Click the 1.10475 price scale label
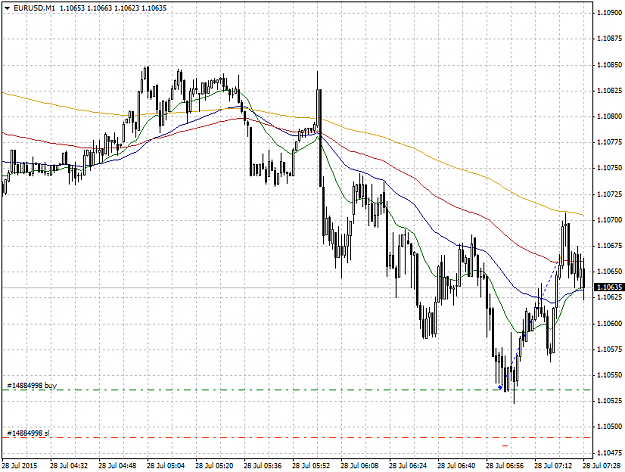The height and width of the screenshot is (472, 625). (610, 452)
